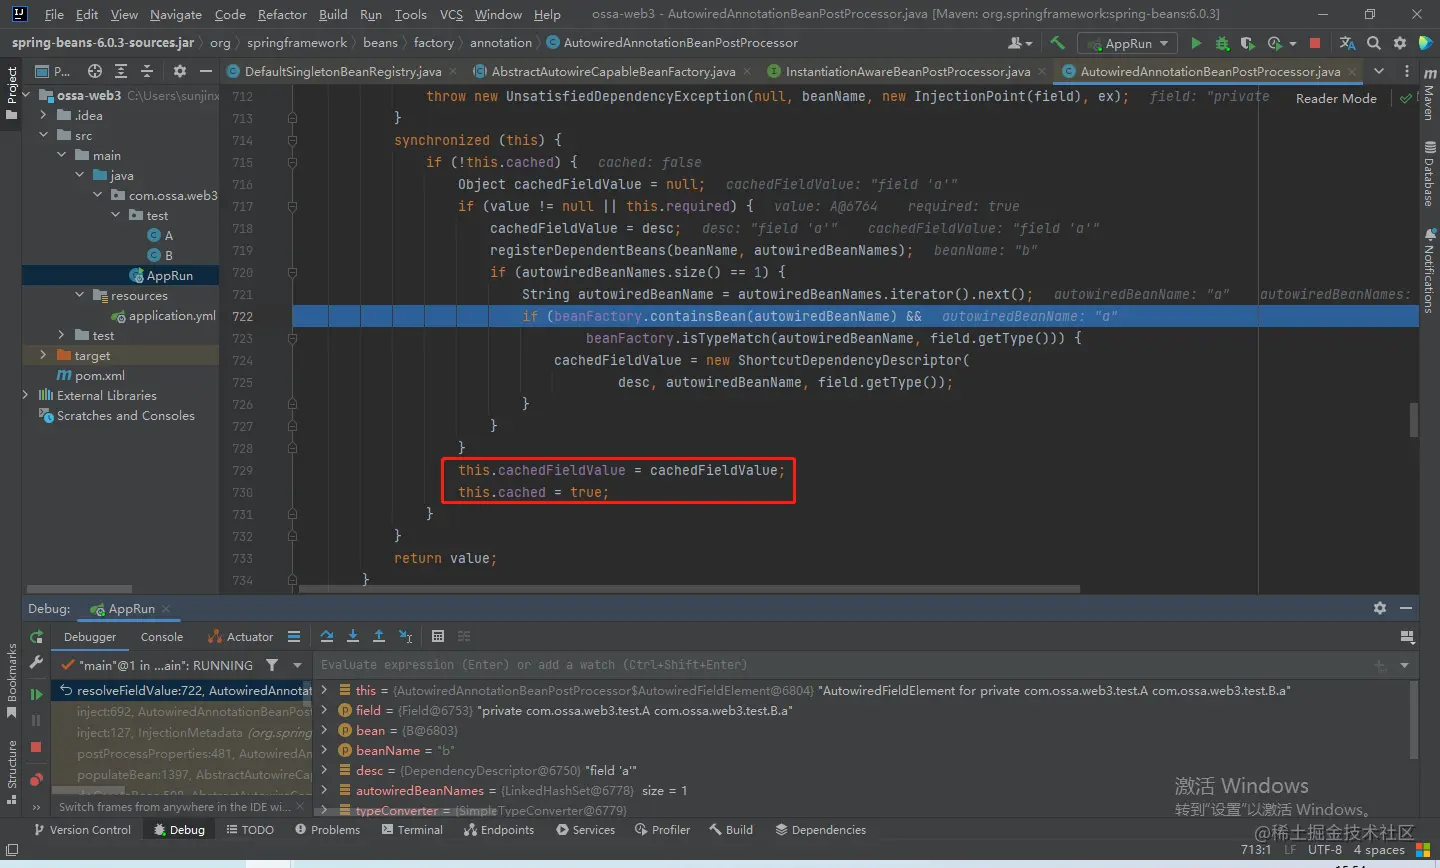
Task: Open the Refactor menu
Action: pos(282,14)
